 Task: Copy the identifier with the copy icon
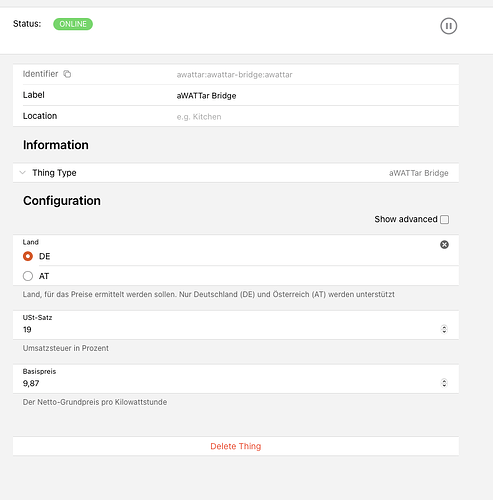click(67, 74)
